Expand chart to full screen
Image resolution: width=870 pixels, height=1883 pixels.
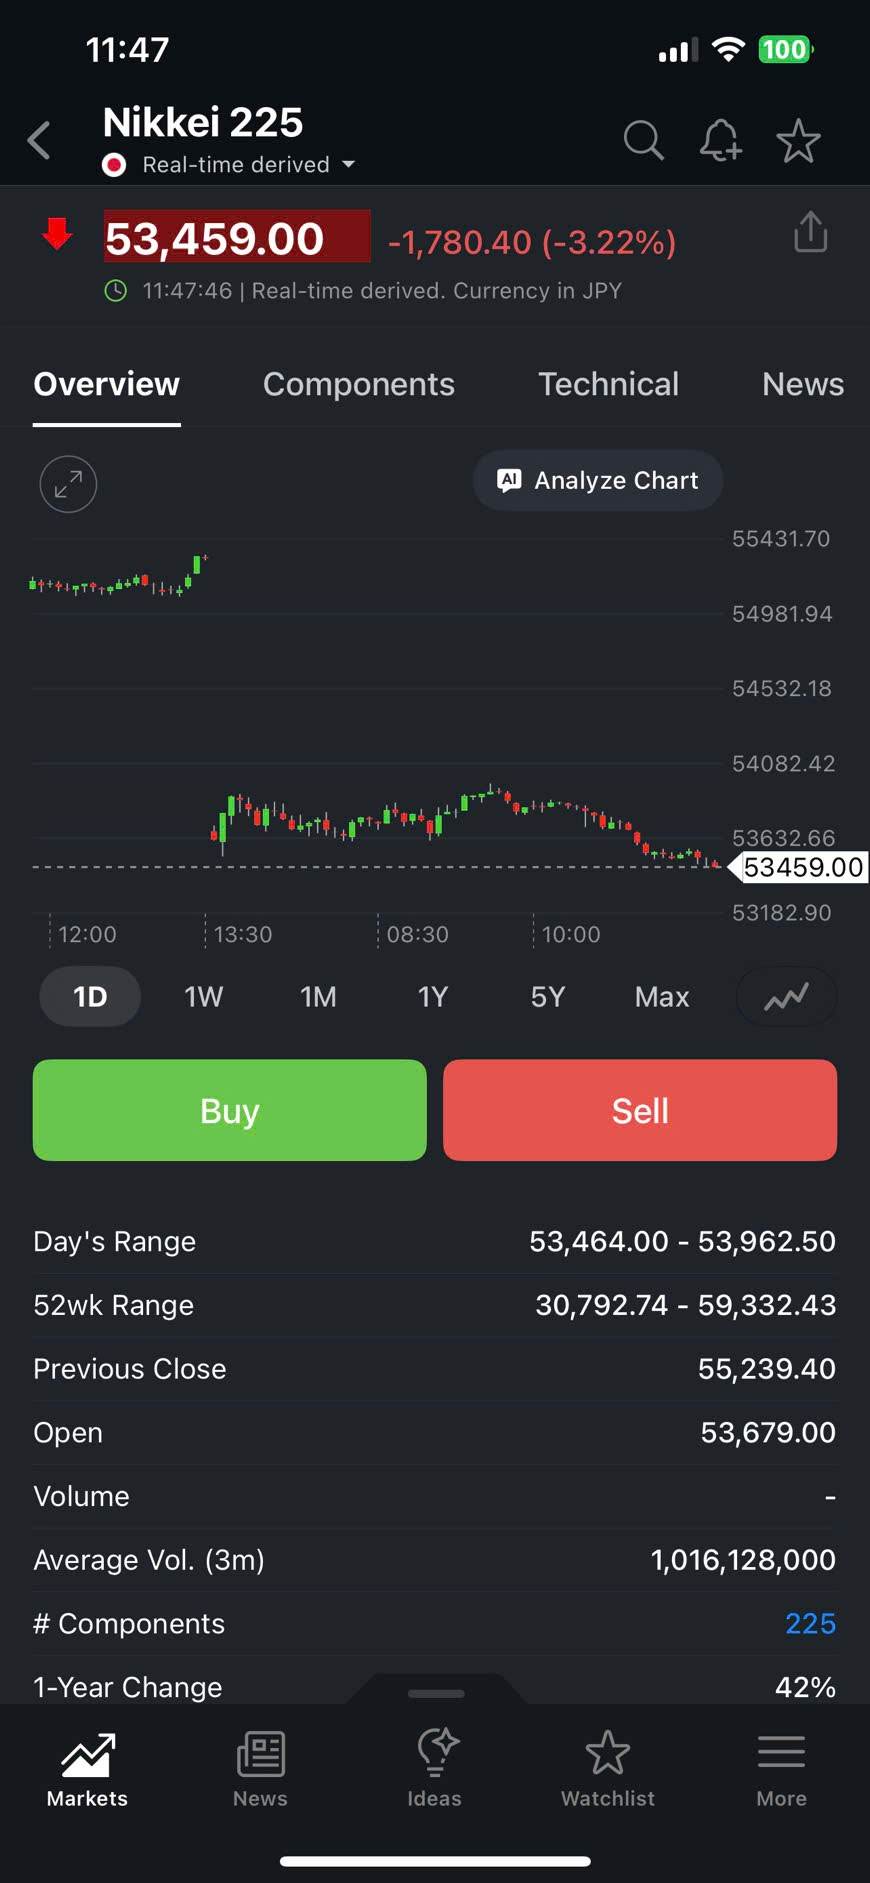(68, 484)
